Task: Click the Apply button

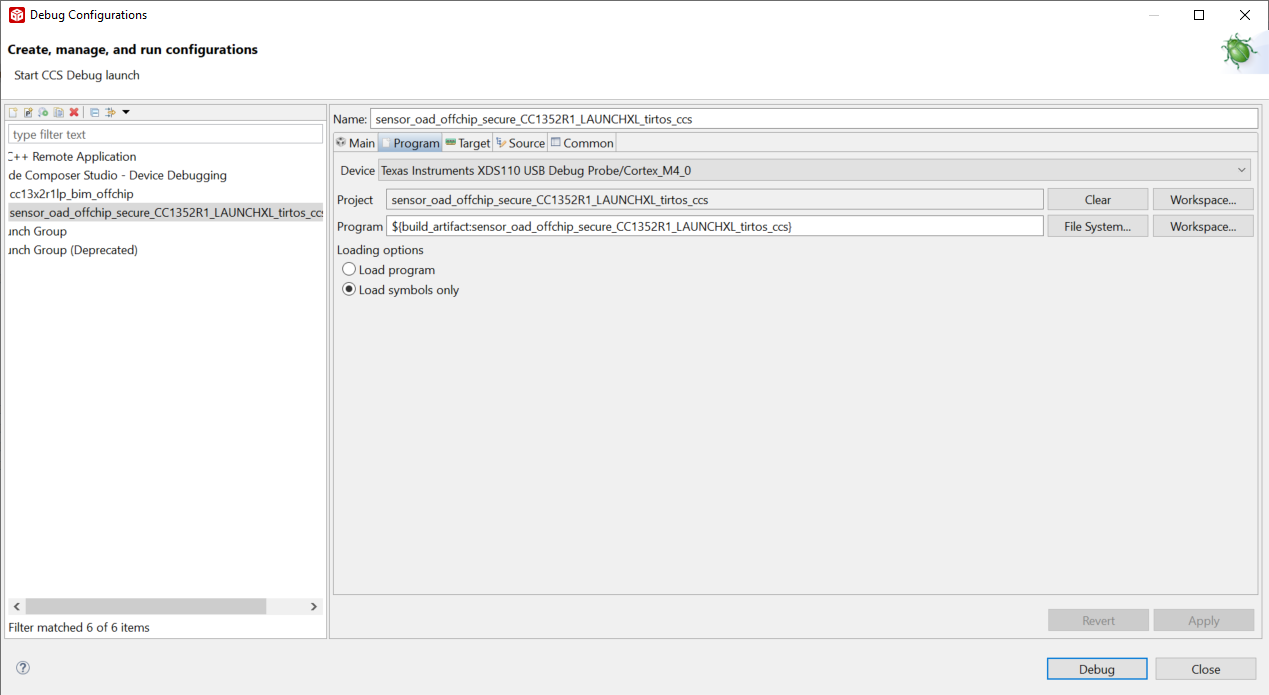Action: (1203, 620)
